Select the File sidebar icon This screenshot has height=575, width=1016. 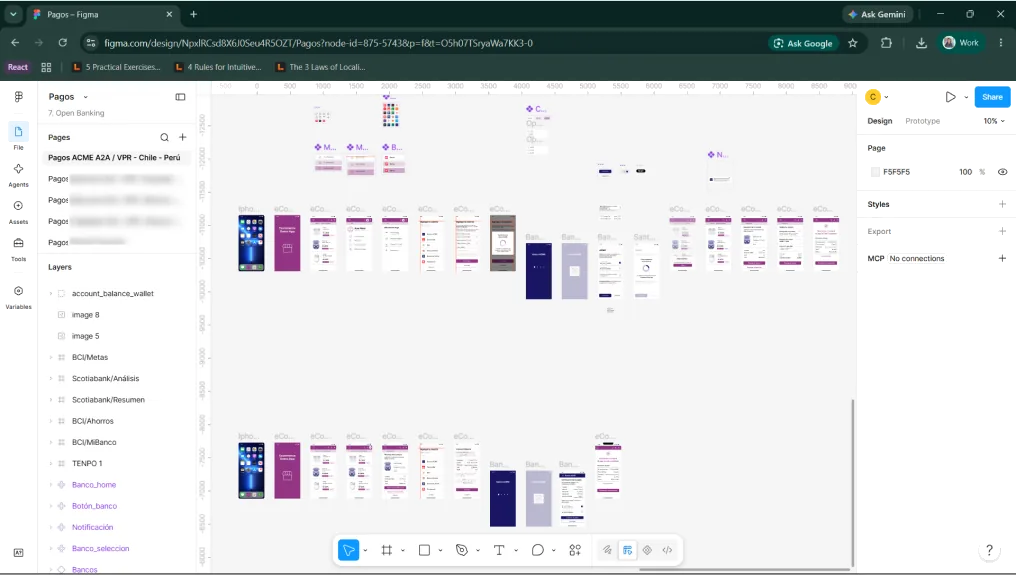18,132
